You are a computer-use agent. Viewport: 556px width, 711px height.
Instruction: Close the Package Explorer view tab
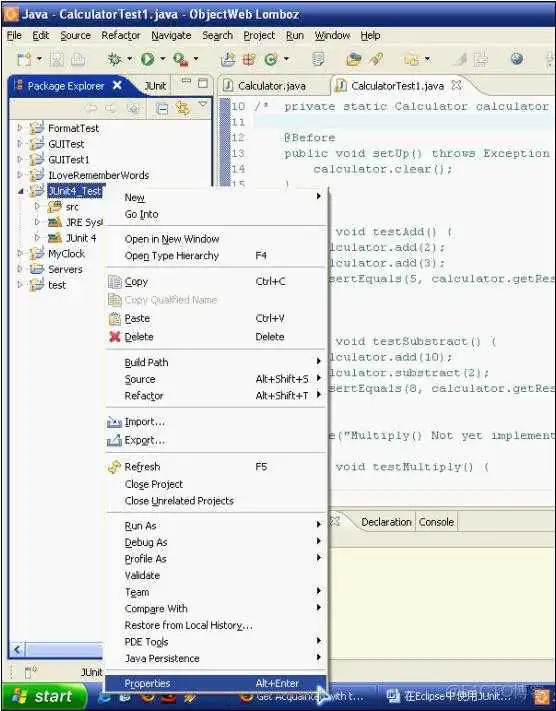click(117, 85)
